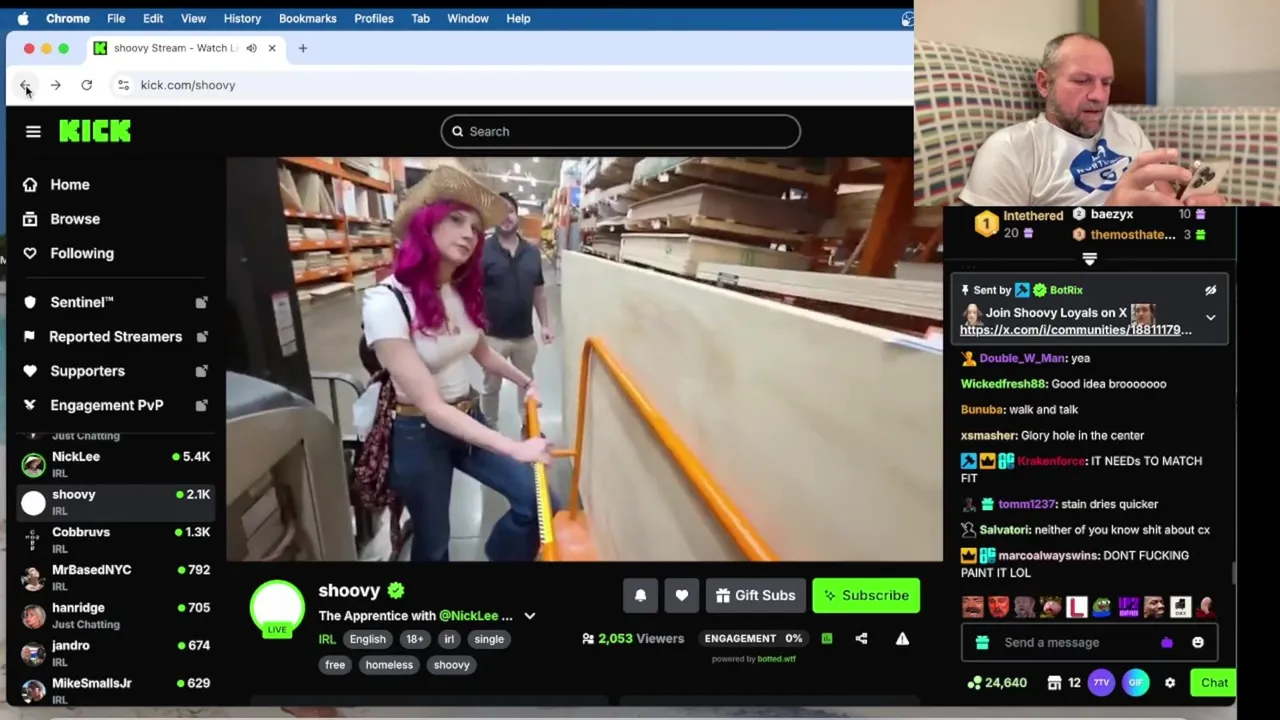Select the homeless tag
The width and height of the screenshot is (1280, 720).
pos(389,665)
